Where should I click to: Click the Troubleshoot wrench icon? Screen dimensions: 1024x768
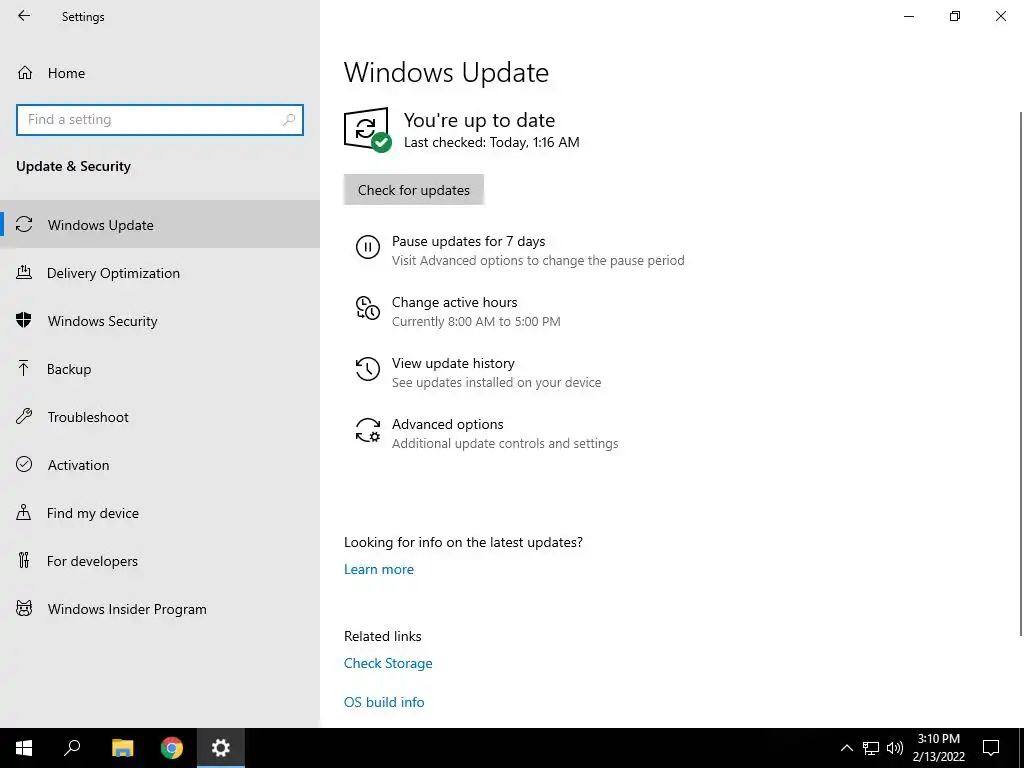point(24,416)
